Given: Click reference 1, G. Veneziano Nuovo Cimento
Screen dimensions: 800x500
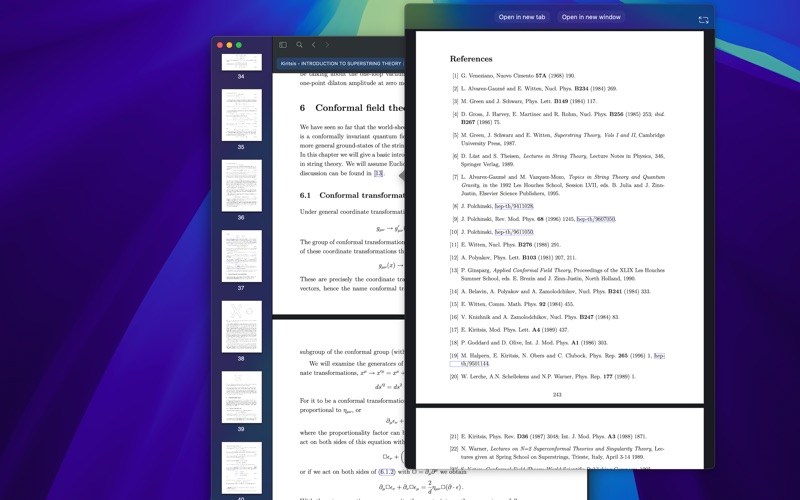Looking at the screenshot, I should tap(512, 76).
